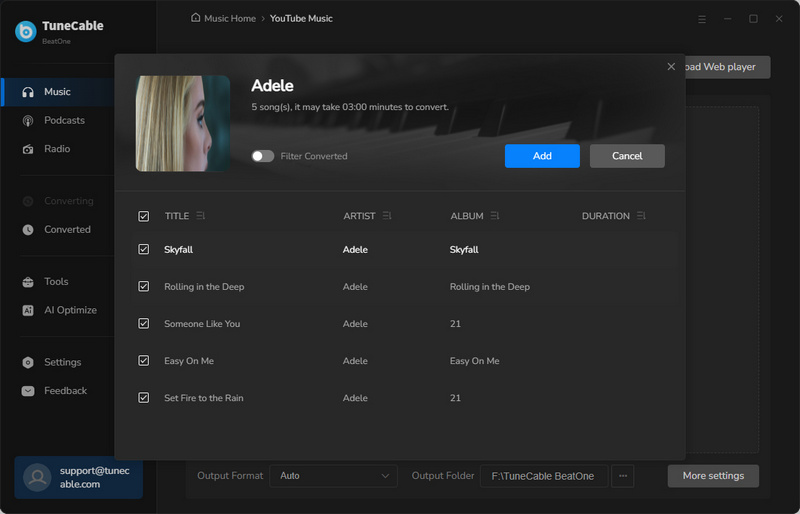Viewport: 800px width, 514px height.
Task: Open Settings from the sidebar
Action: pos(62,362)
